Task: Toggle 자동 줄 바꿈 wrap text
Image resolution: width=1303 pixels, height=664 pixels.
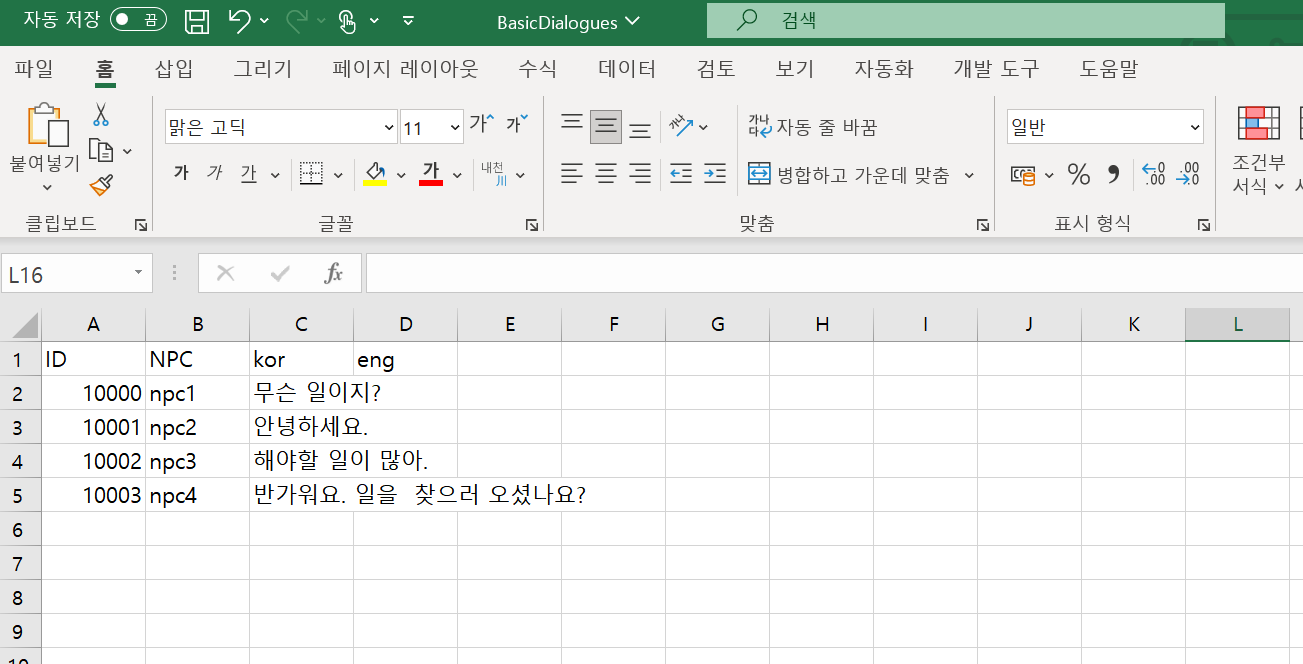Action: pos(813,127)
